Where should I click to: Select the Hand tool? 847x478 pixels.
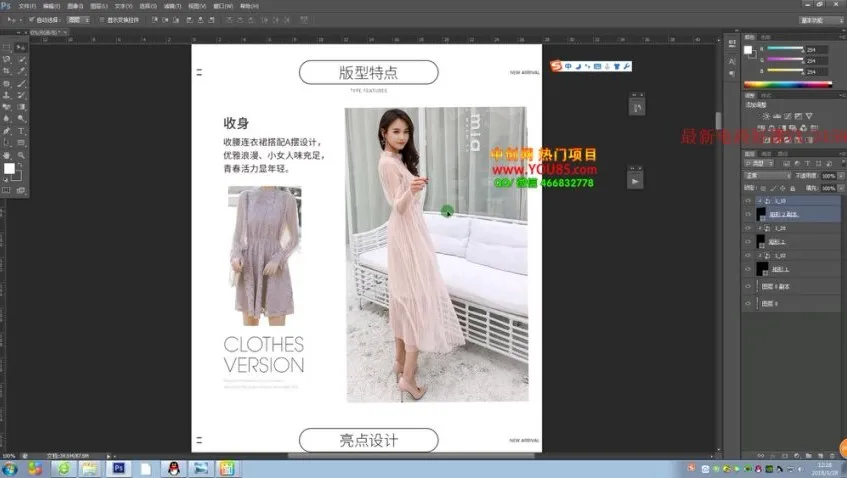[x=8, y=155]
